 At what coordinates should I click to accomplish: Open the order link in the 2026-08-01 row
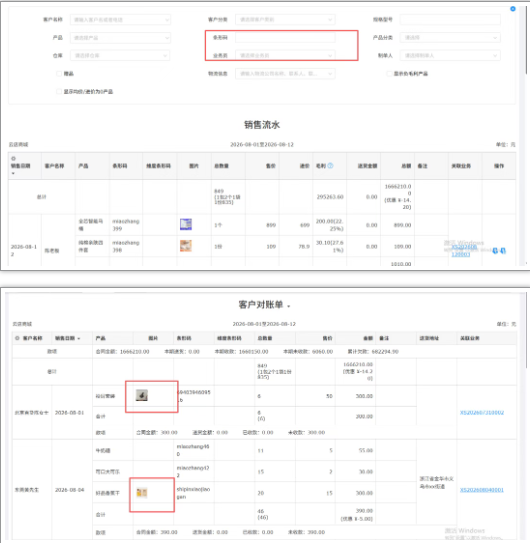482,413
